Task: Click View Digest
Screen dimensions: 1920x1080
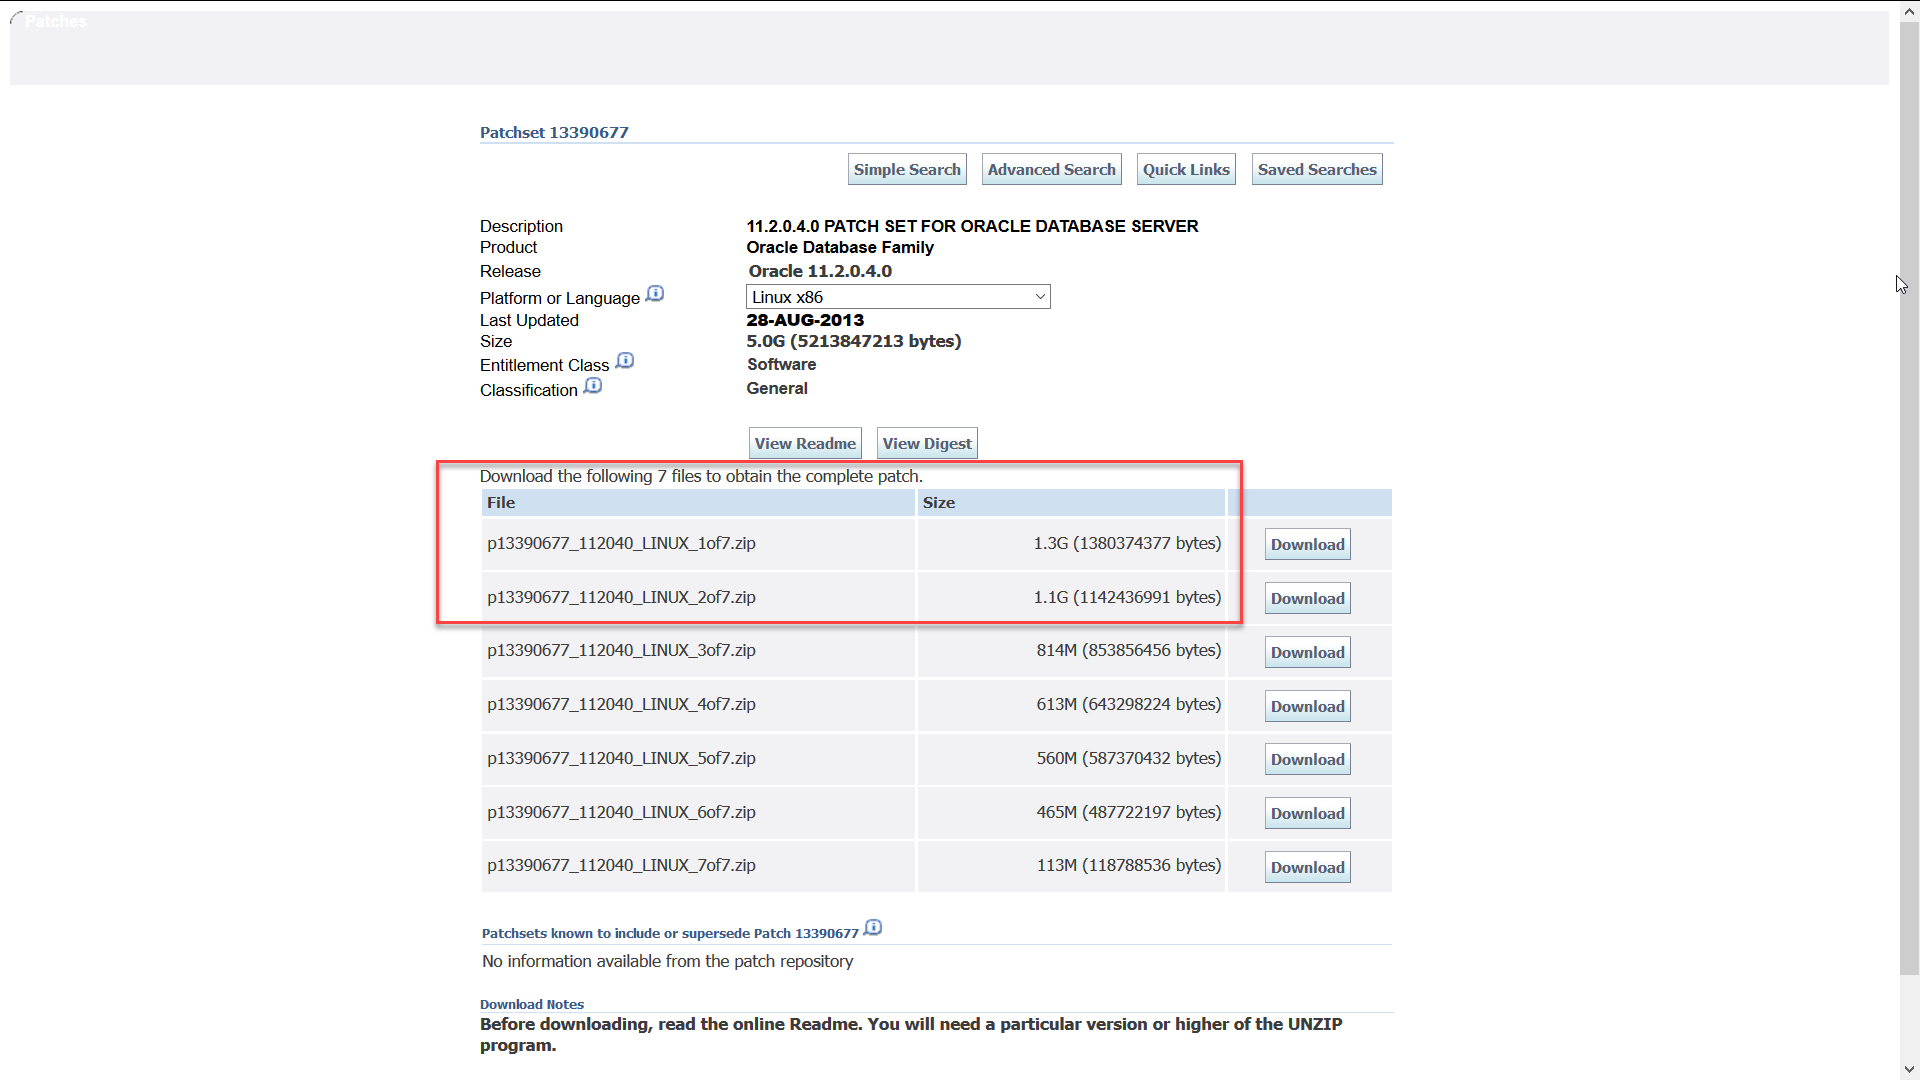Action: tap(926, 443)
